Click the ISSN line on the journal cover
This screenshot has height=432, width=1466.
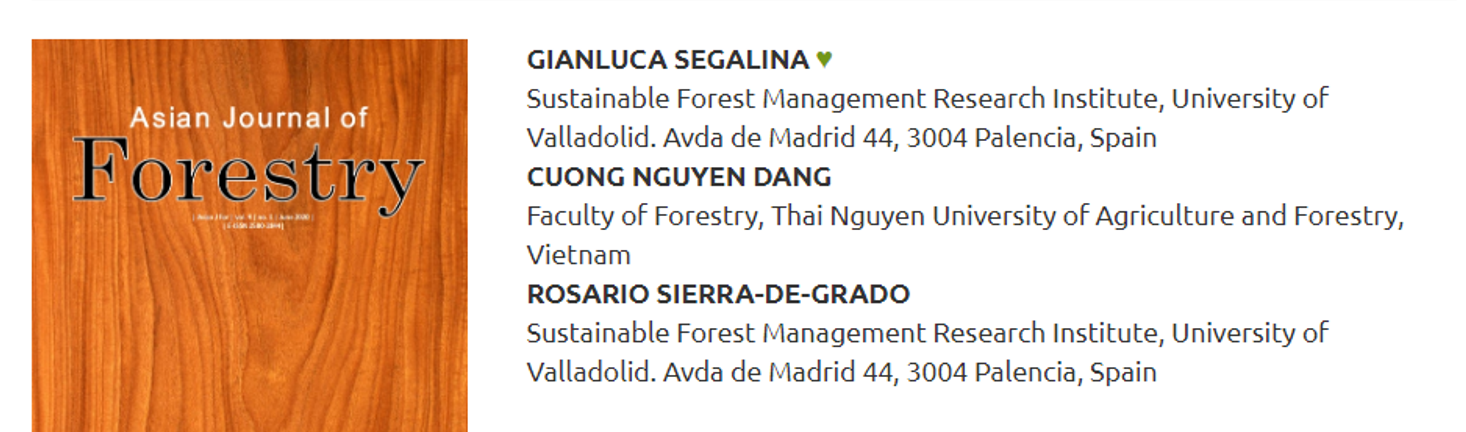point(253,226)
